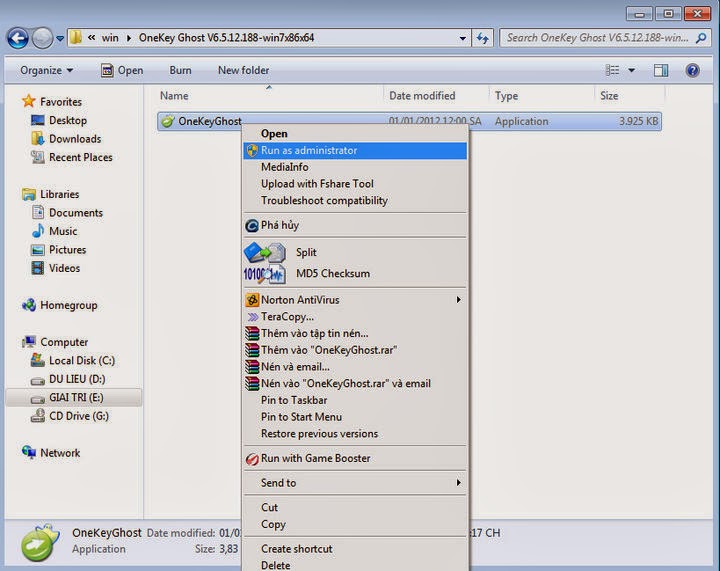Click Burn in the toolbar

coord(180,70)
